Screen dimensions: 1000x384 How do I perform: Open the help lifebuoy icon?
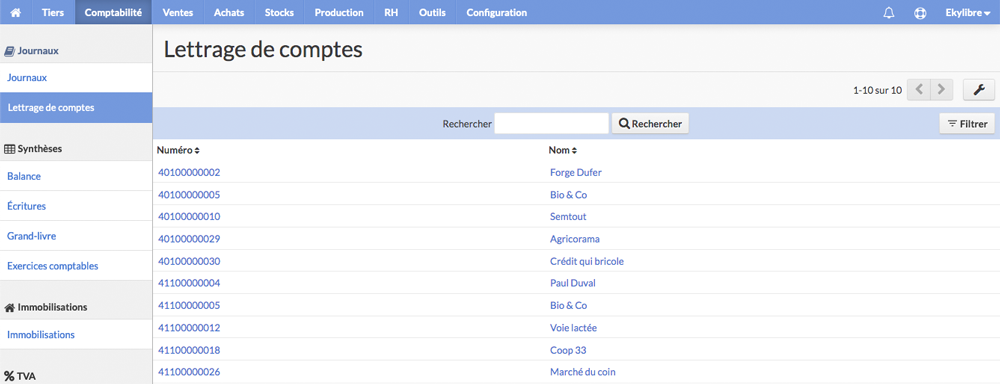tap(920, 13)
